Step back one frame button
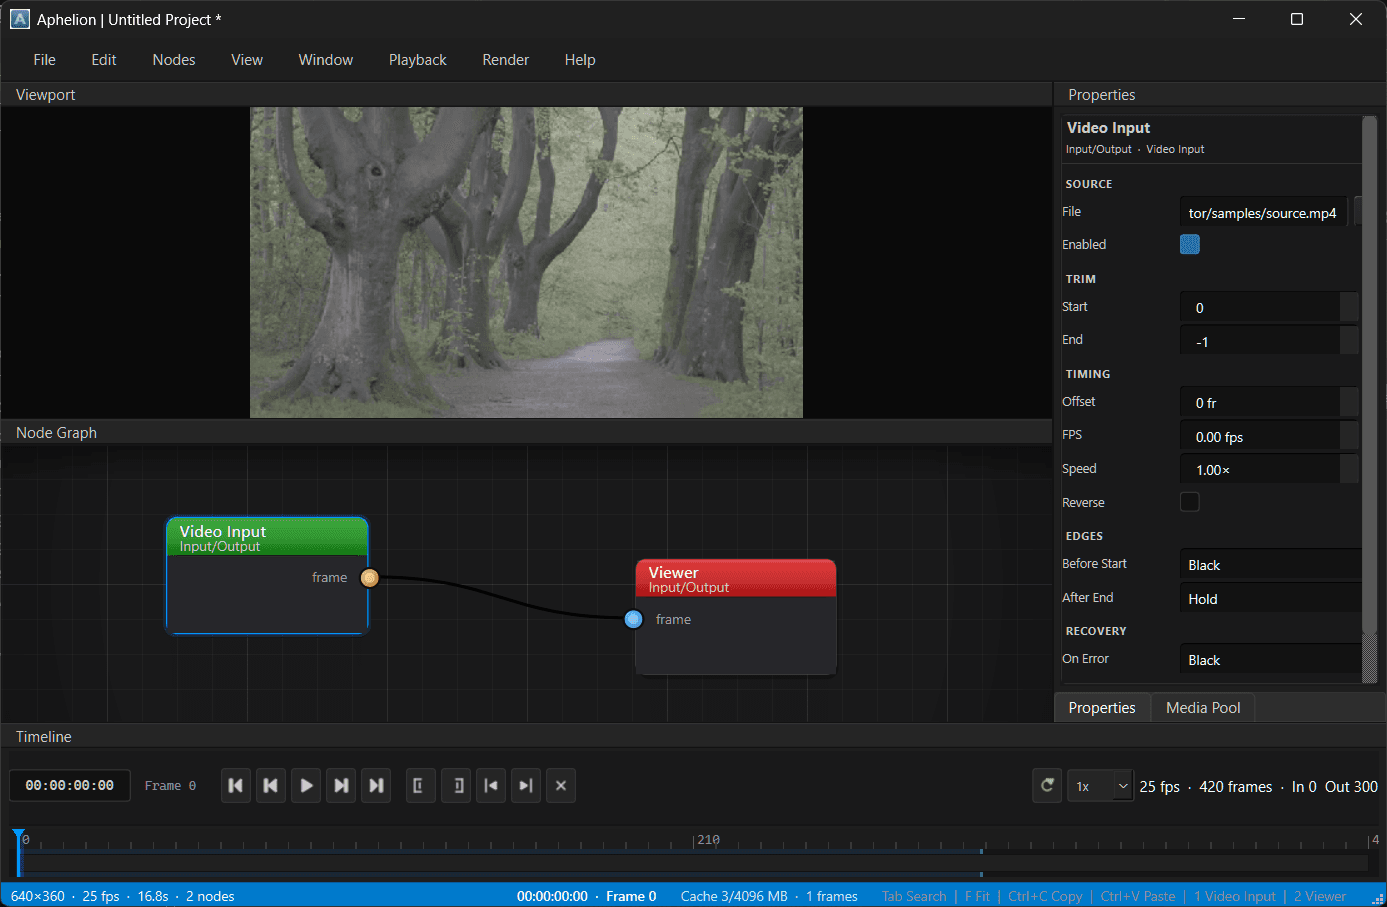Screen dimensions: 1387x907 click(271, 786)
